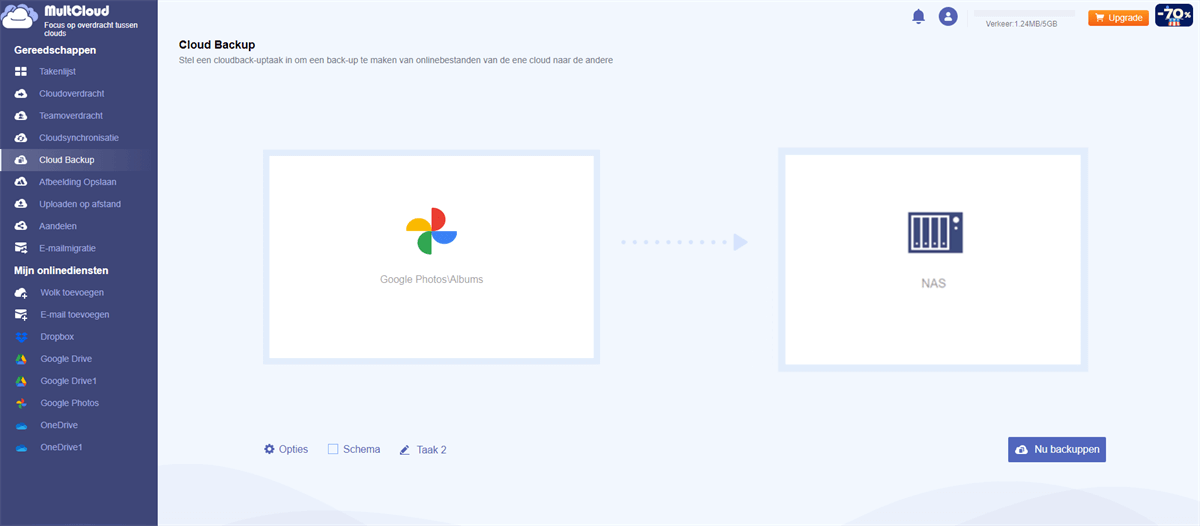The width and height of the screenshot is (1200, 526).
Task: Click the Takenlijst grid icon
Action: (21, 72)
